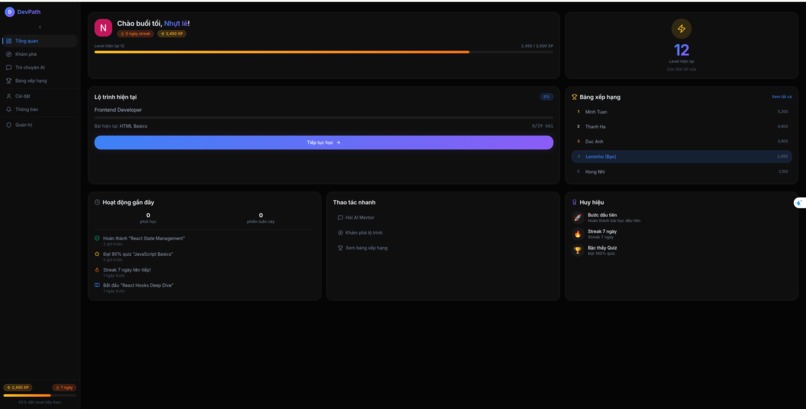Click the chat icon beside Hỏi AI Mentor
The height and width of the screenshot is (409, 806).
340,218
